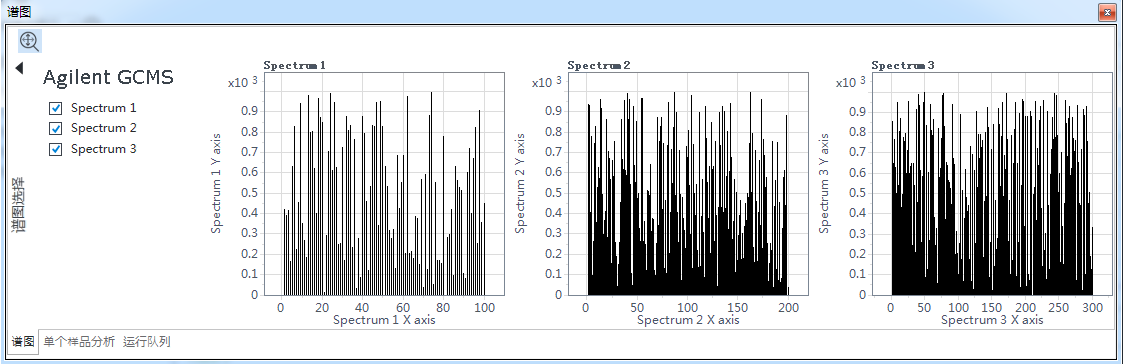Click the zoom/pan magnifier tool icon
Screen dimensions: 1123x364
click(30, 41)
